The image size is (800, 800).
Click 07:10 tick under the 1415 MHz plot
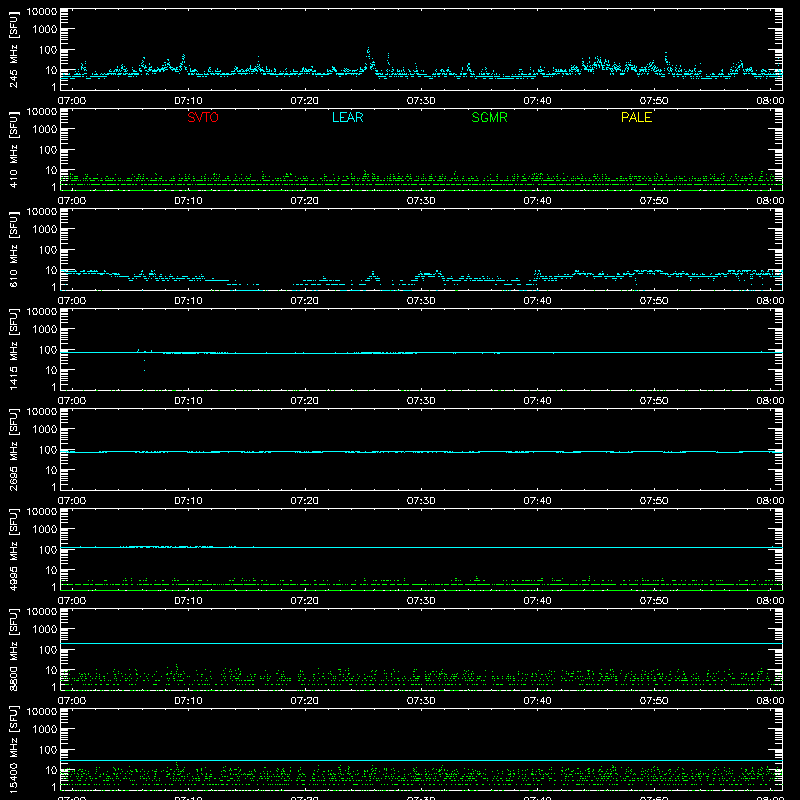point(188,401)
